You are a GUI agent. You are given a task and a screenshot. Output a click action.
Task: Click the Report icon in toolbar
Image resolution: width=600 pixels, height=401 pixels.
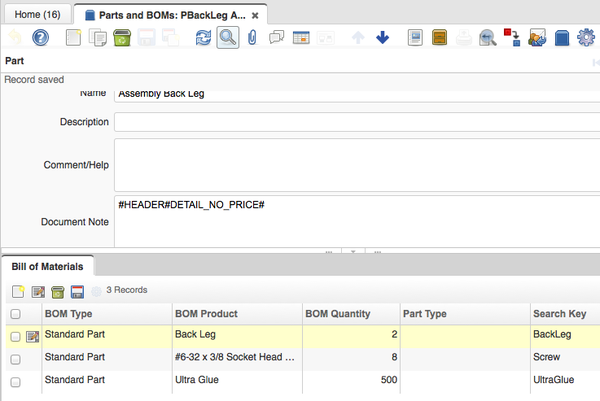tap(416, 38)
